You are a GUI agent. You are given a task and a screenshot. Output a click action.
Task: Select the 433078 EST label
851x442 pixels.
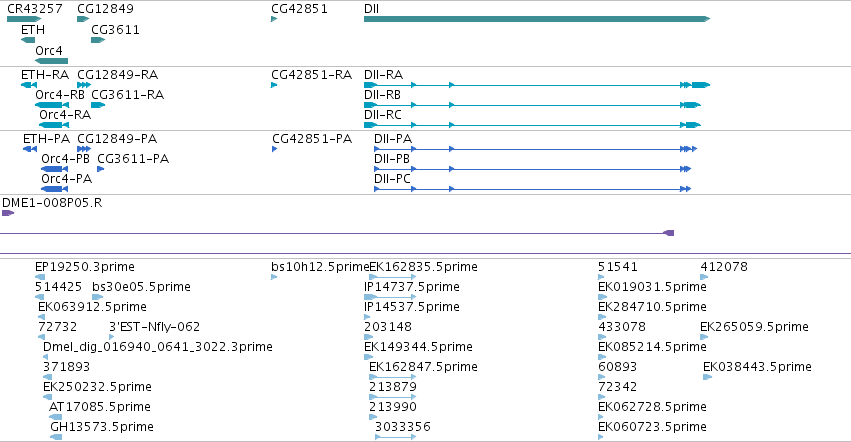coord(622,327)
